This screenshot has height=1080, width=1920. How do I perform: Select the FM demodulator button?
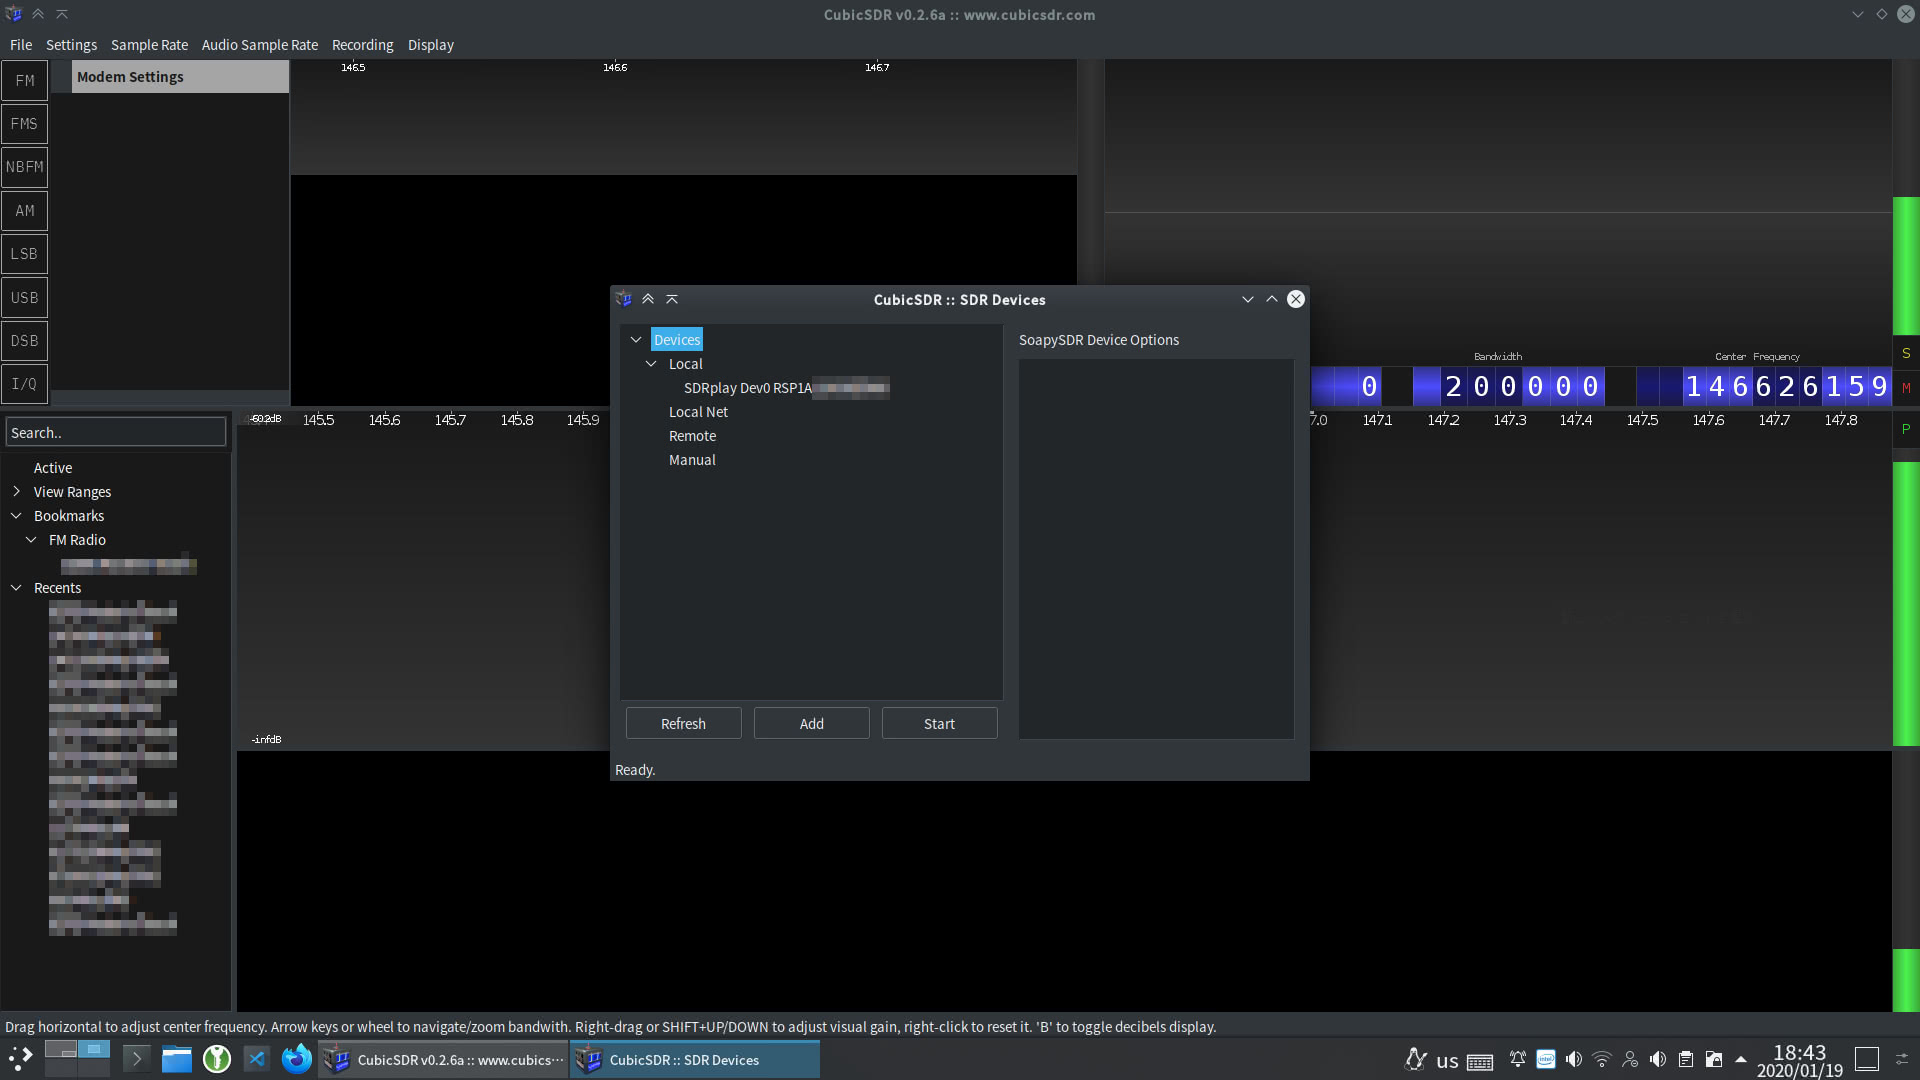tap(25, 81)
